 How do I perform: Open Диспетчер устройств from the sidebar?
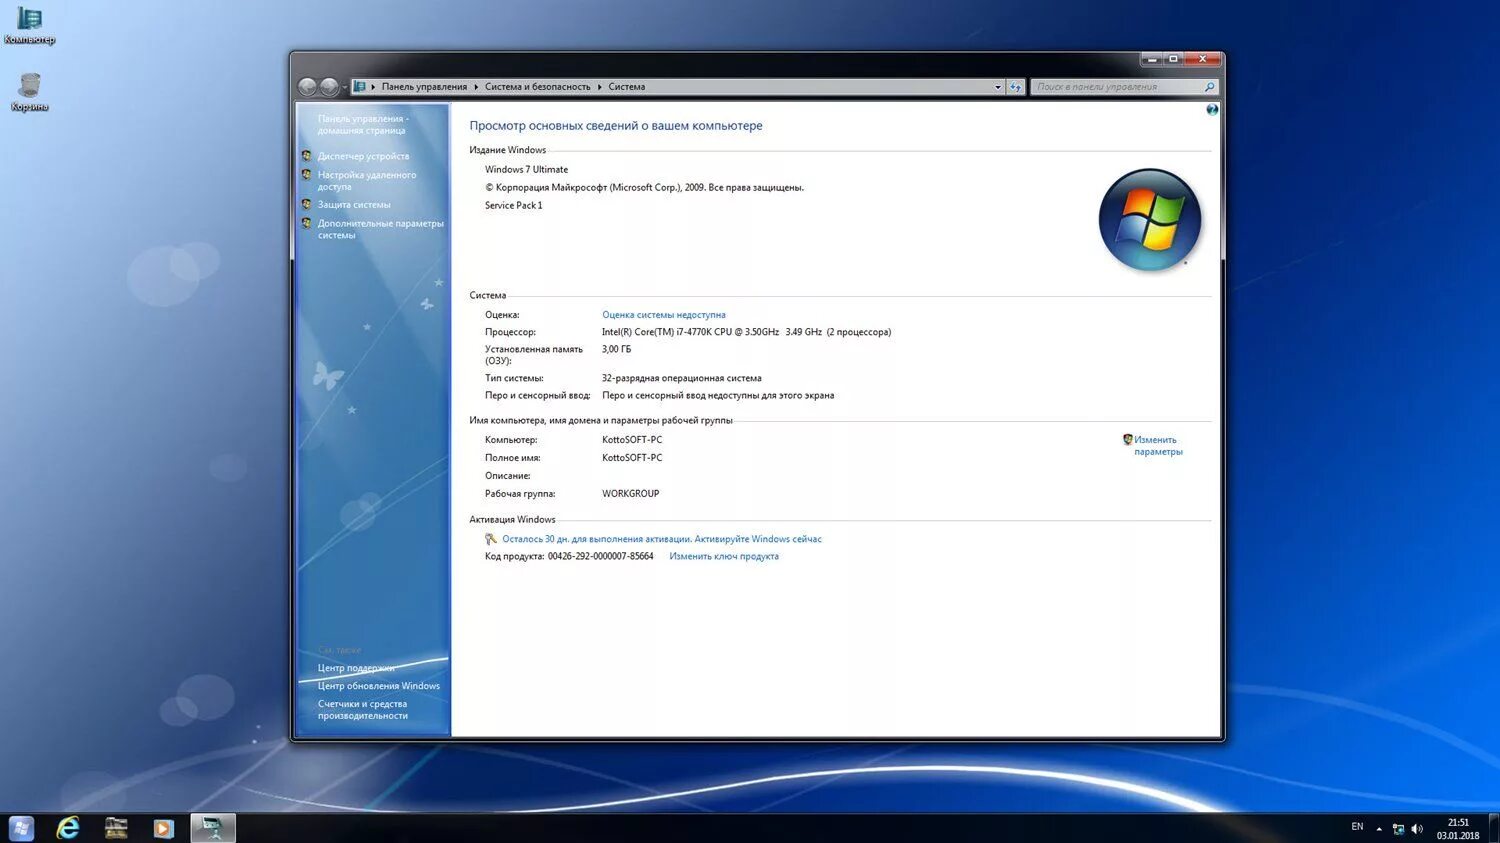click(x=363, y=157)
